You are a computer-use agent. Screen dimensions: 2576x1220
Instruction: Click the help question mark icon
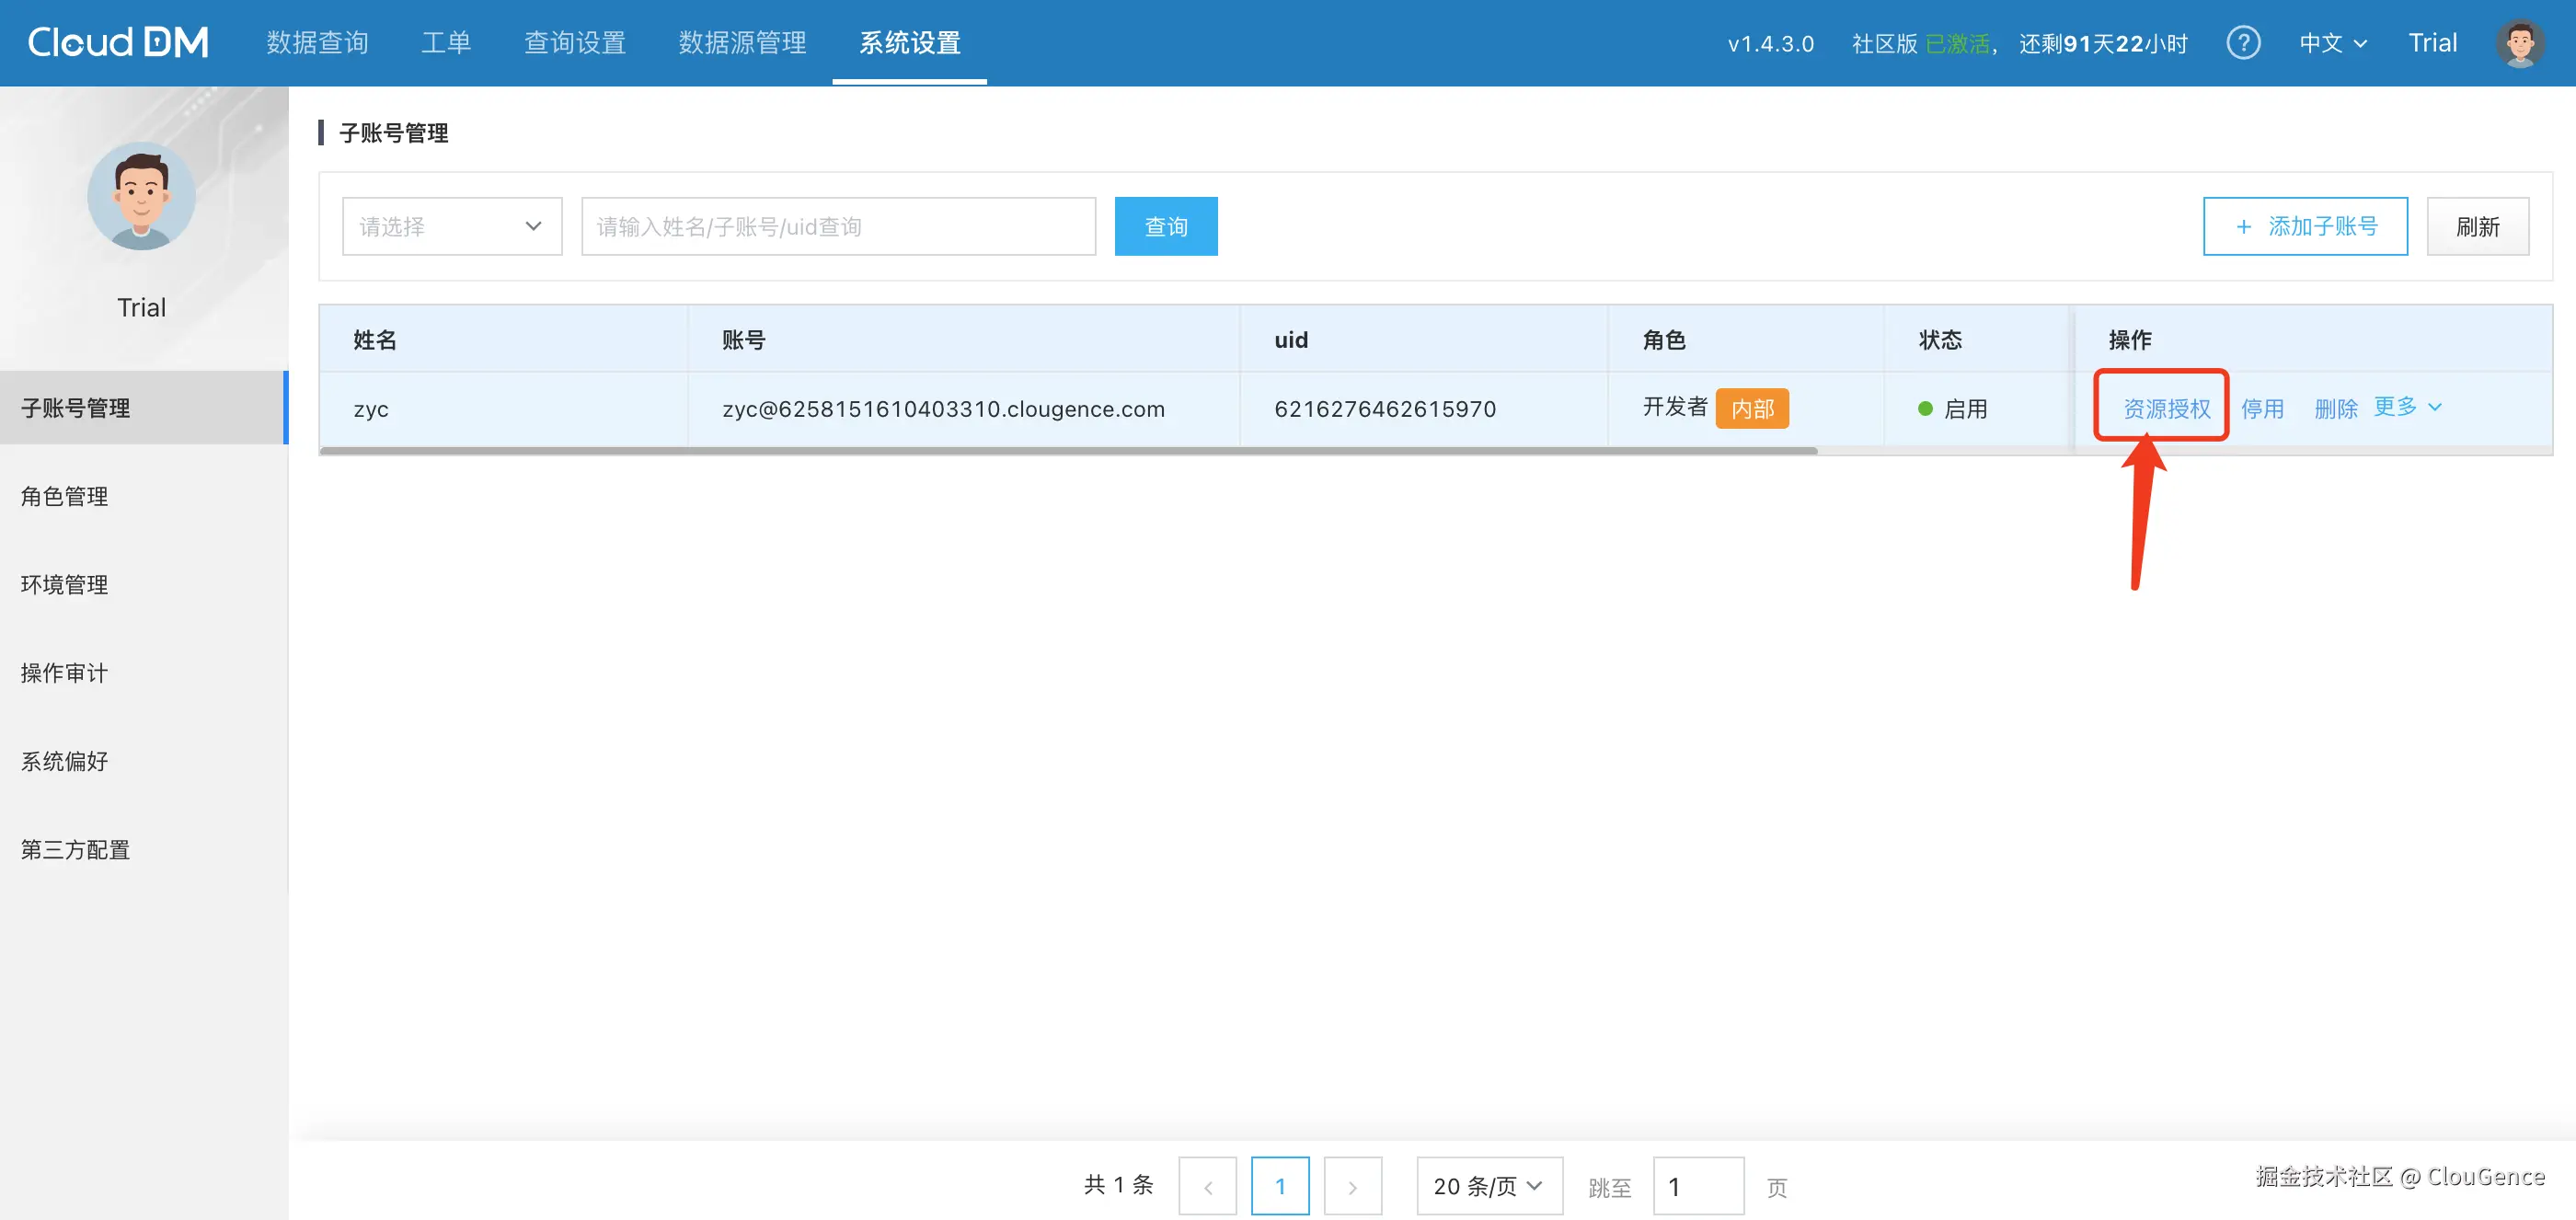(2242, 43)
